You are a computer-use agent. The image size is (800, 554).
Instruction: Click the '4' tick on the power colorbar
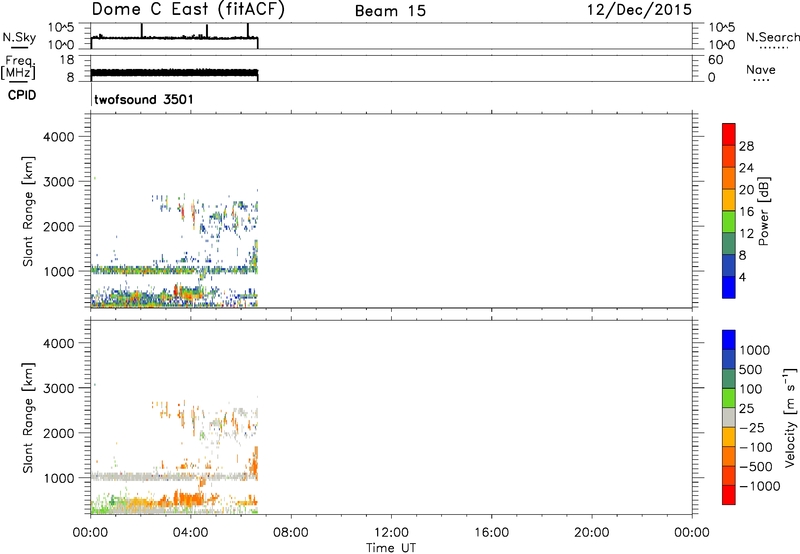pyautogui.click(x=743, y=277)
